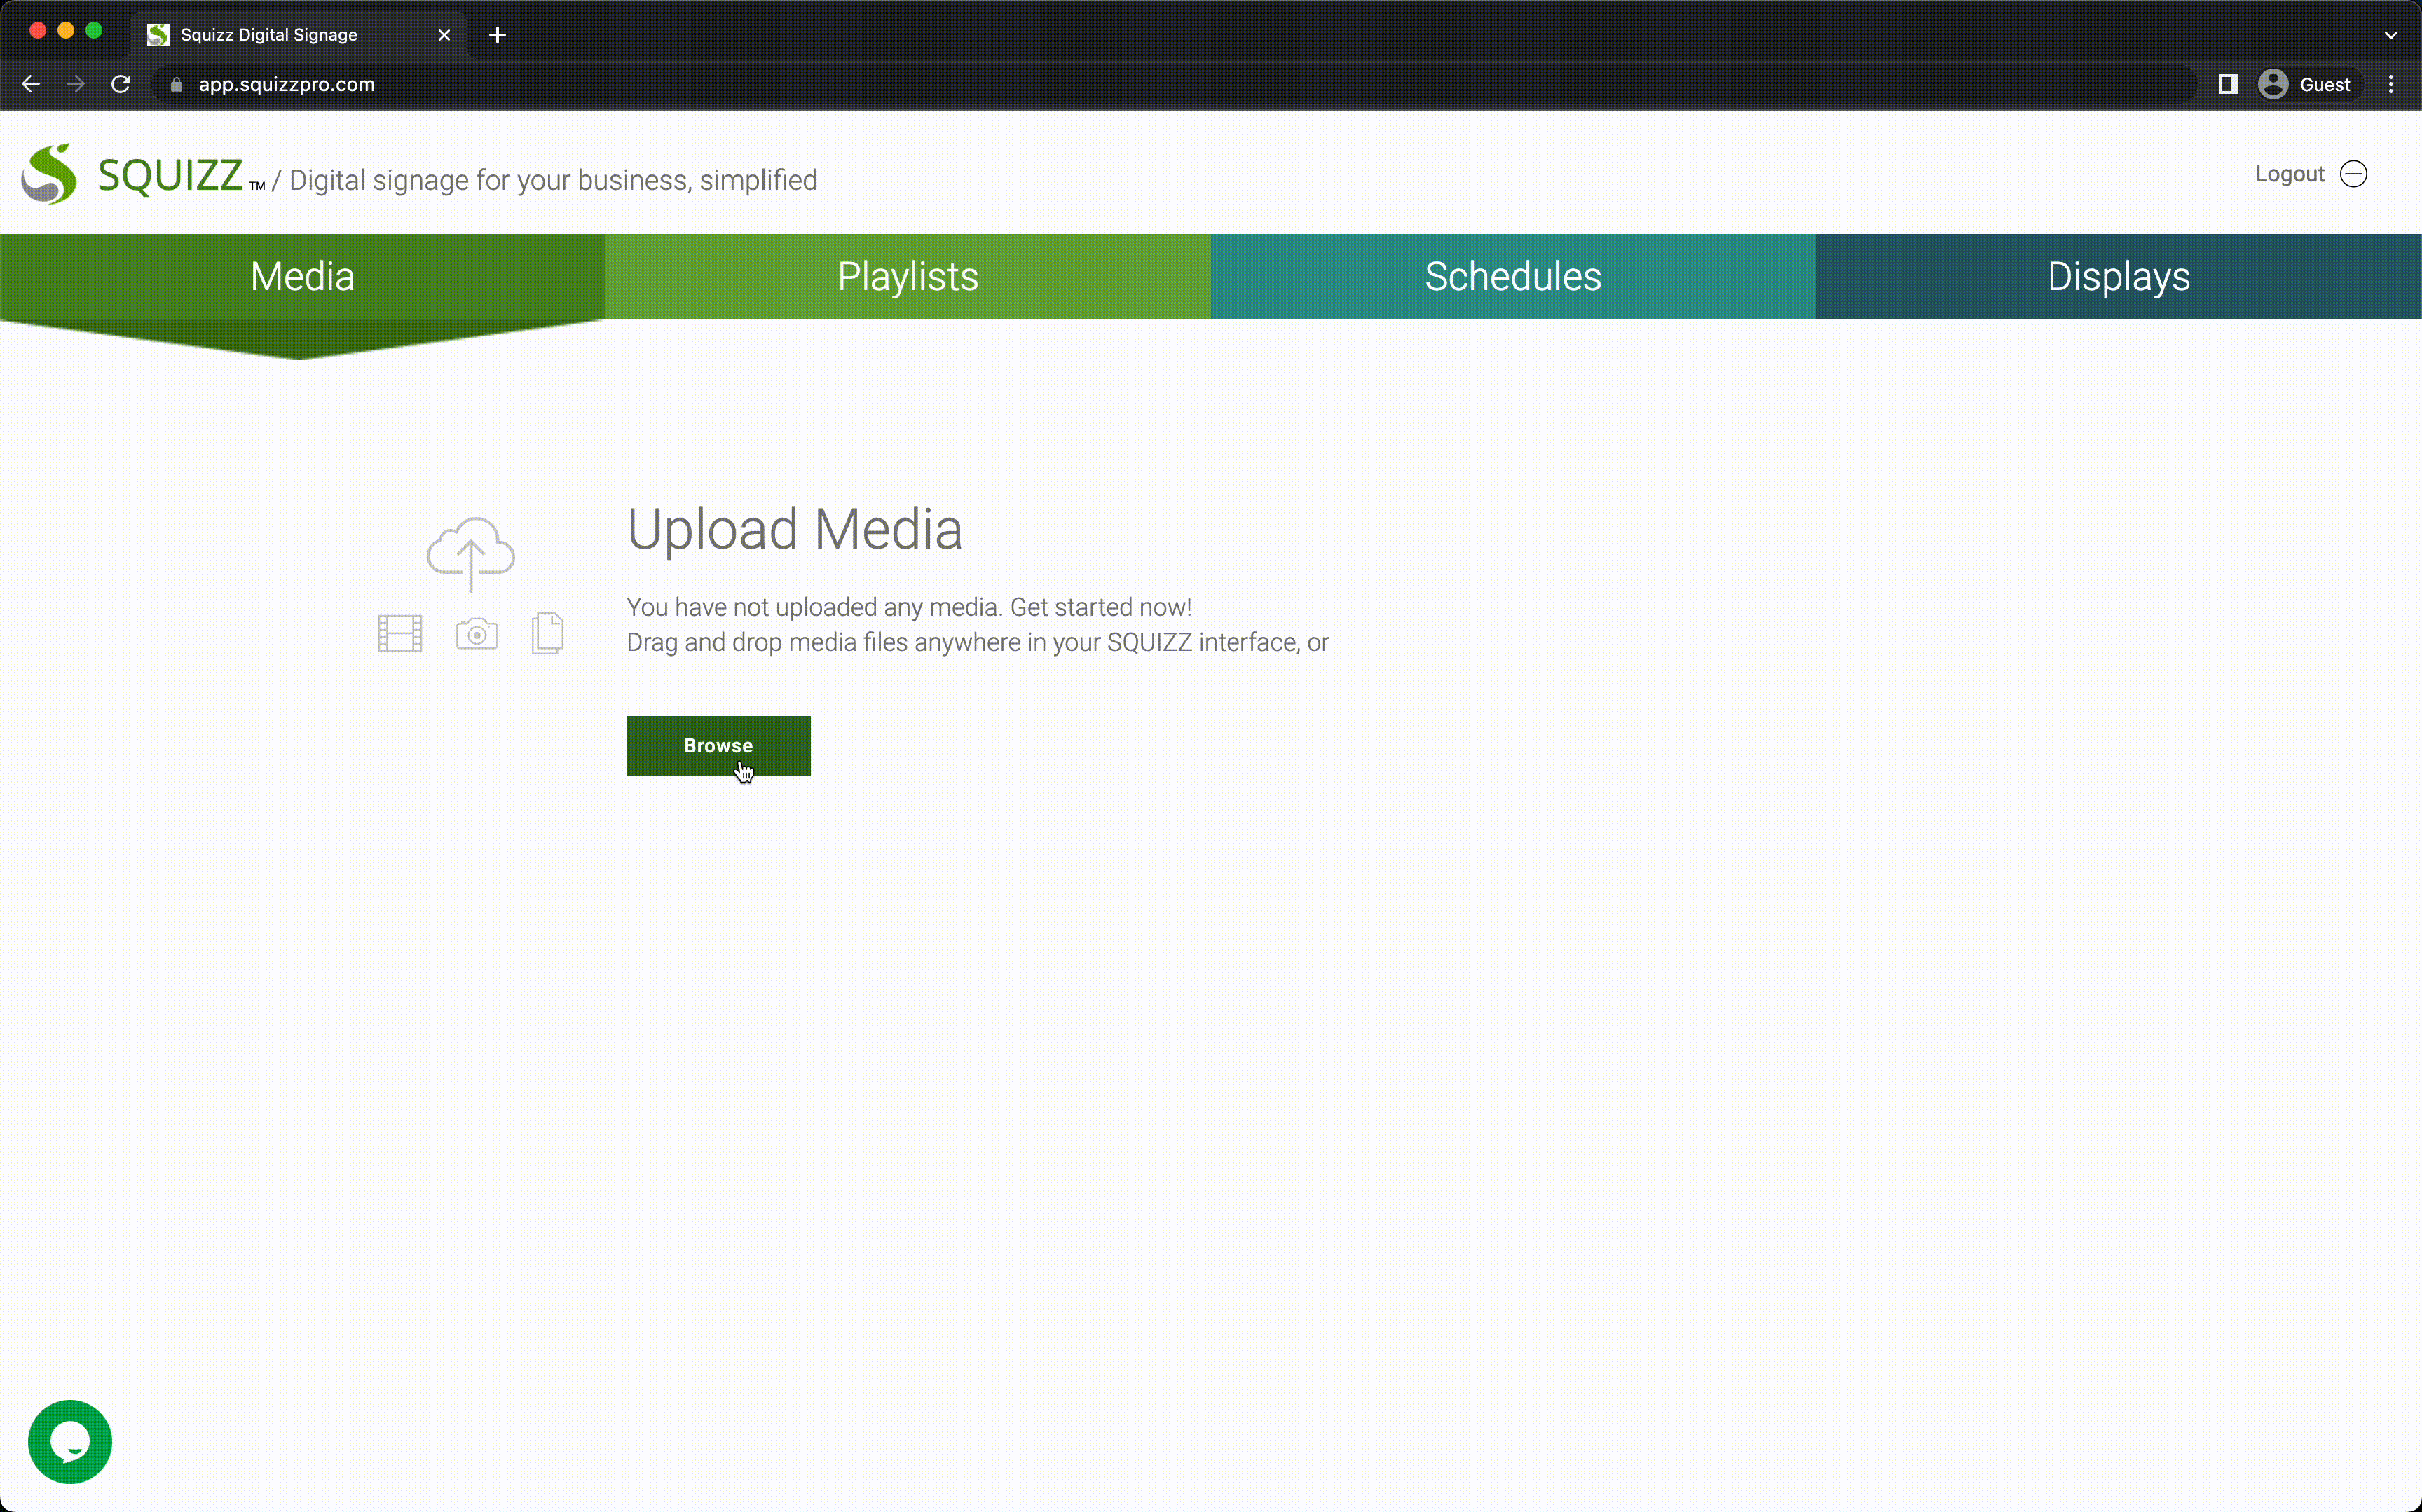Switch to the Playlists tab
This screenshot has width=2422, height=1512.
[x=908, y=277]
